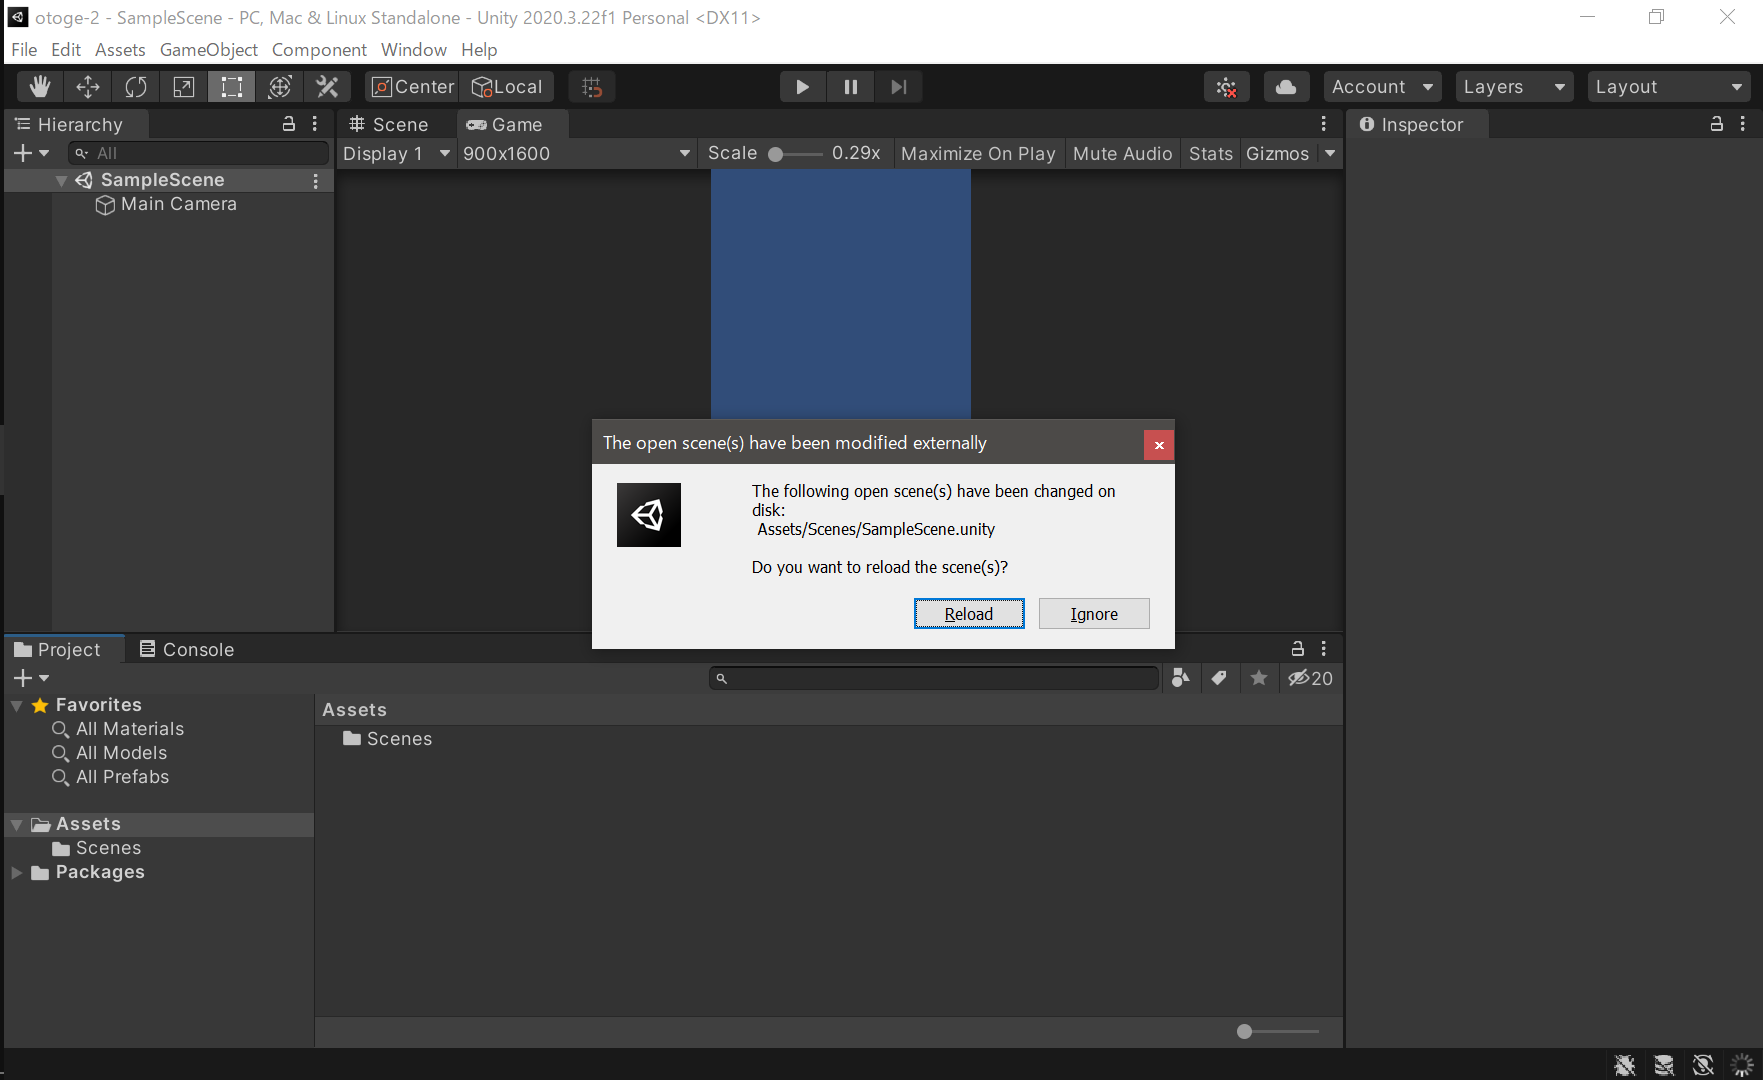Toggle Mute Audio

[1122, 153]
